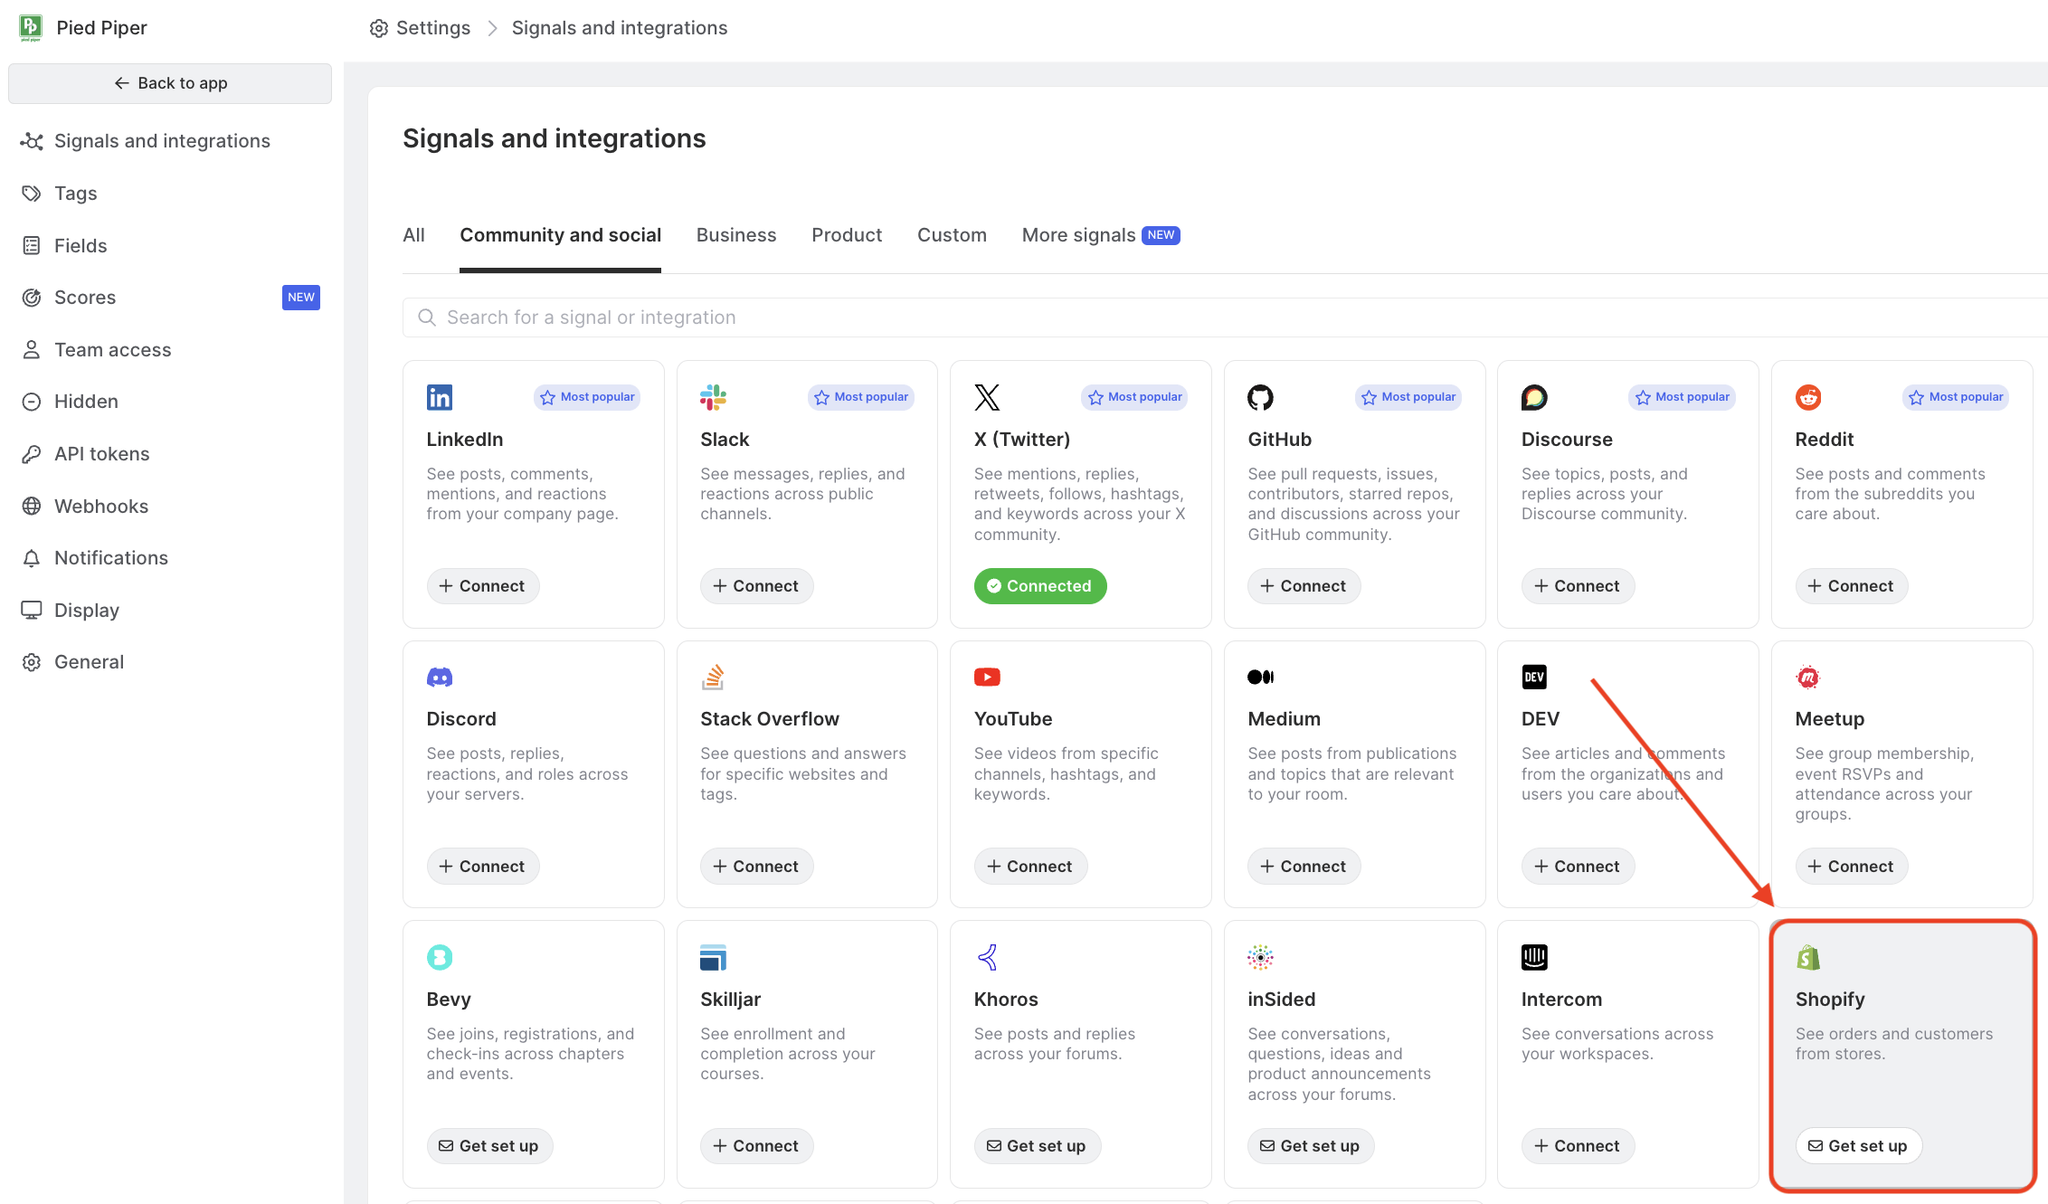Click the Discord logo icon
2048x1204 pixels.
pyautogui.click(x=439, y=677)
